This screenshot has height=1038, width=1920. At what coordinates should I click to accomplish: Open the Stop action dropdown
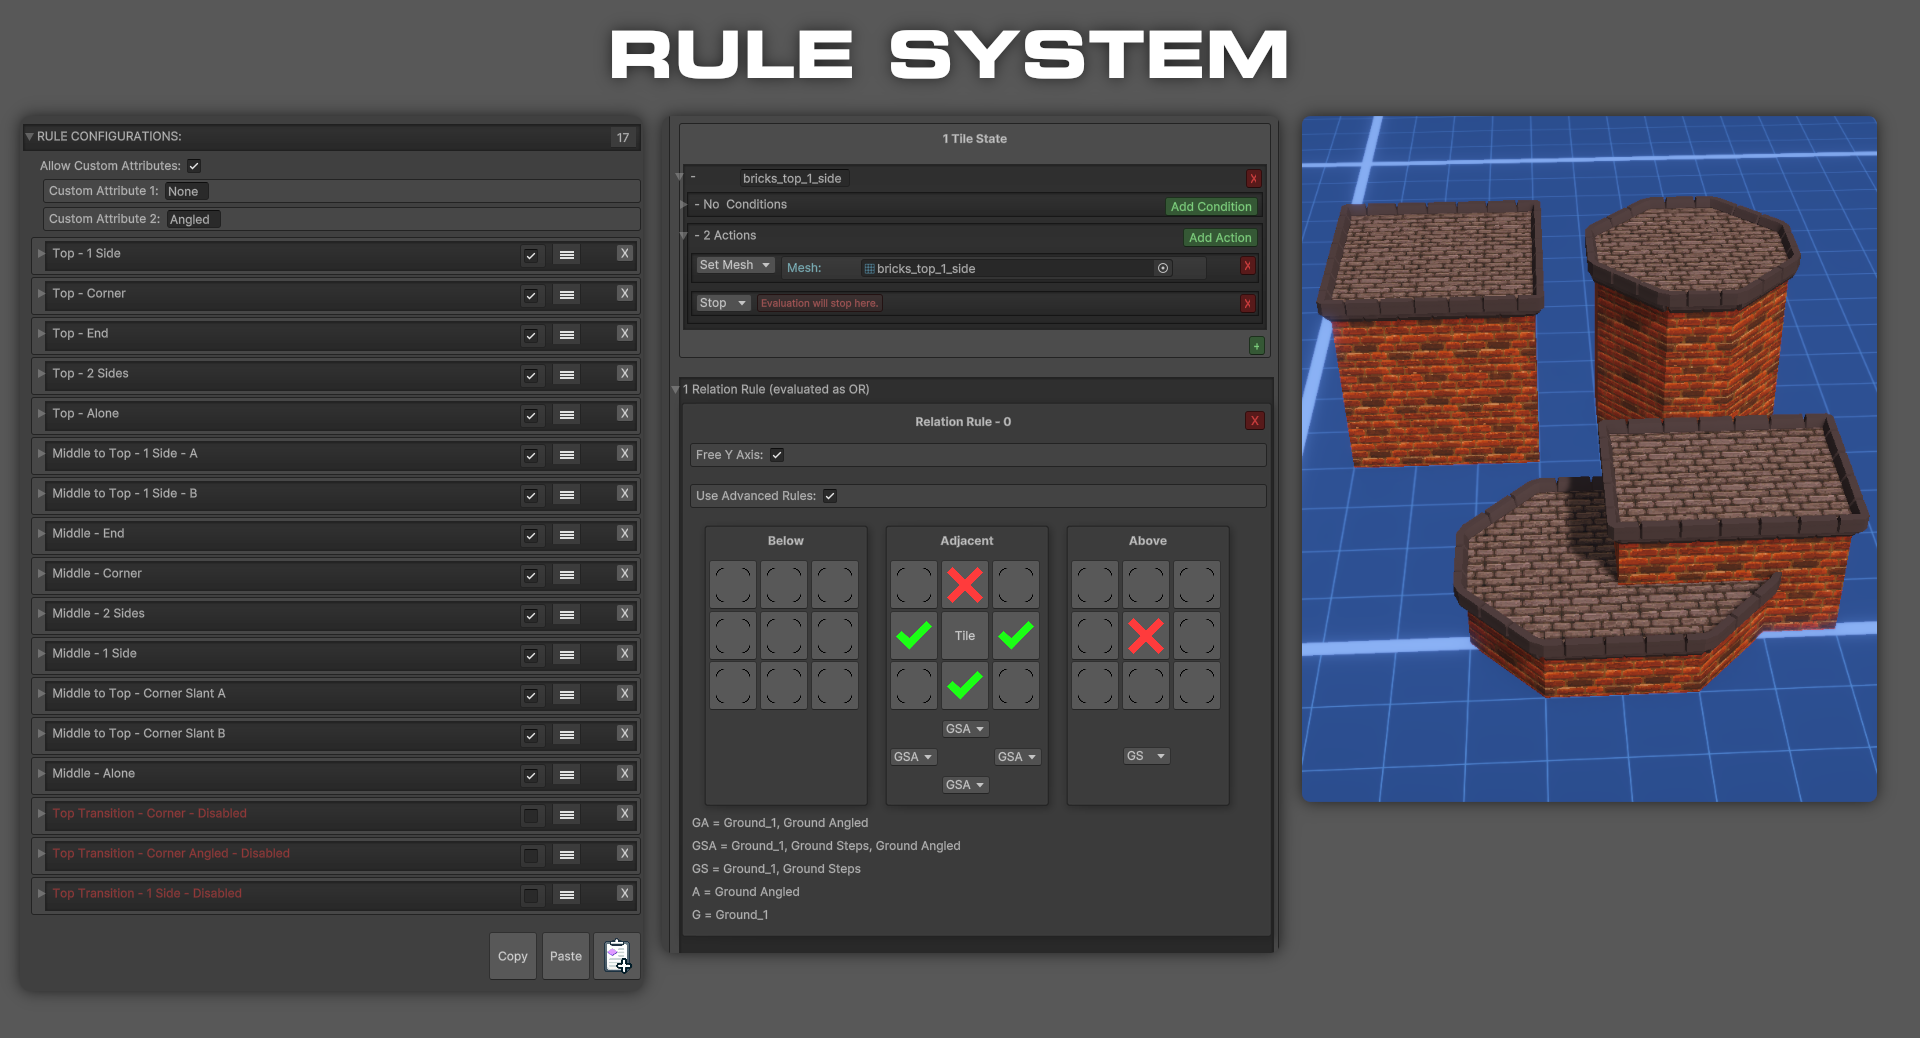(723, 304)
